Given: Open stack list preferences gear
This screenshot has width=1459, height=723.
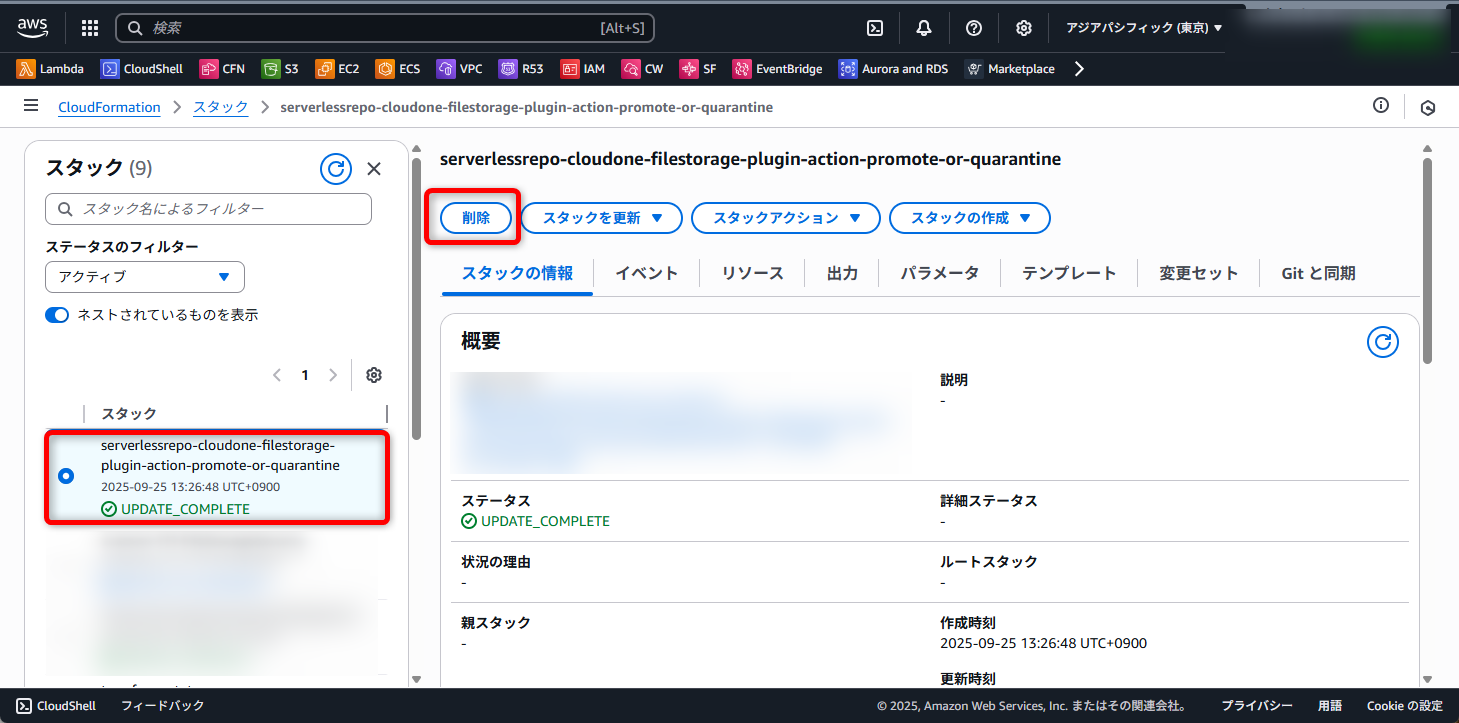Looking at the screenshot, I should (374, 375).
